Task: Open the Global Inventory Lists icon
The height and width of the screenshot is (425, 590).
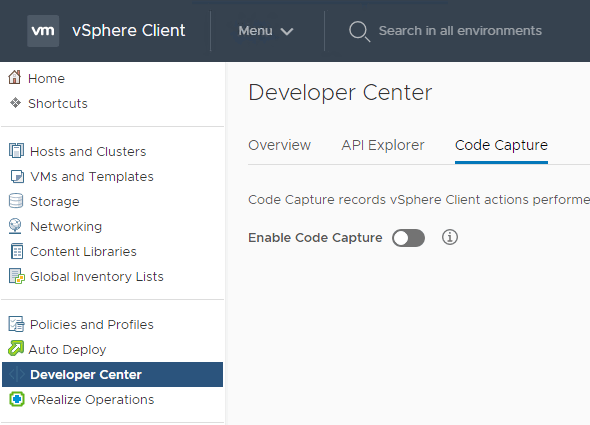Action: (17, 276)
